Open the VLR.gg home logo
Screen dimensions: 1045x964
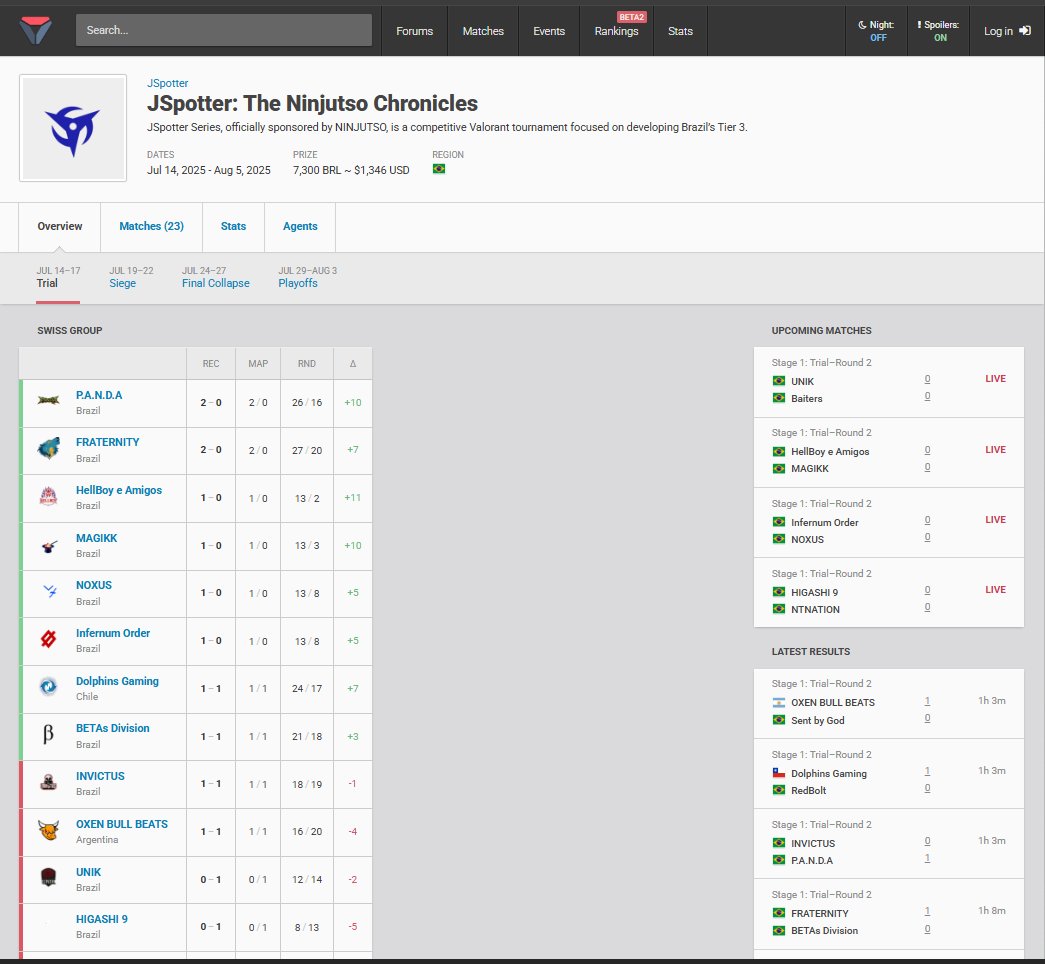click(x=36, y=31)
